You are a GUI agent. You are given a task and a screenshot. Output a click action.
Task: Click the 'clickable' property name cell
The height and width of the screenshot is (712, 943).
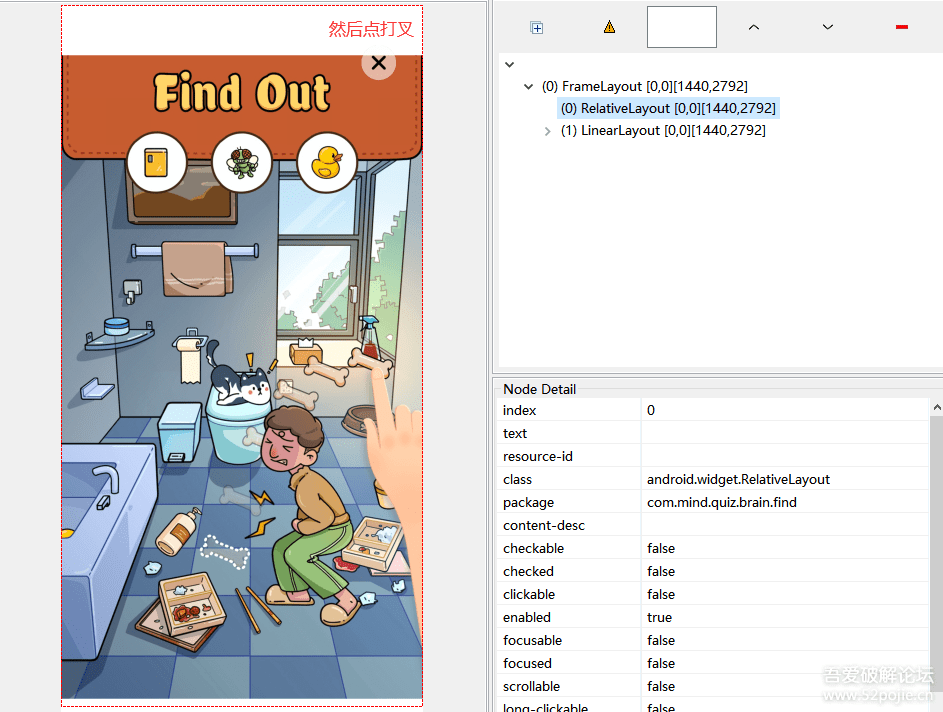[x=568, y=594]
